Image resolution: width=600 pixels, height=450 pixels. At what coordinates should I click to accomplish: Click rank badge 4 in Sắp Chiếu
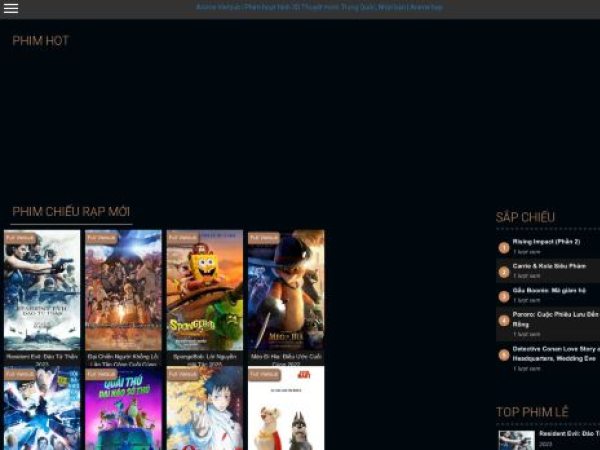coord(504,321)
